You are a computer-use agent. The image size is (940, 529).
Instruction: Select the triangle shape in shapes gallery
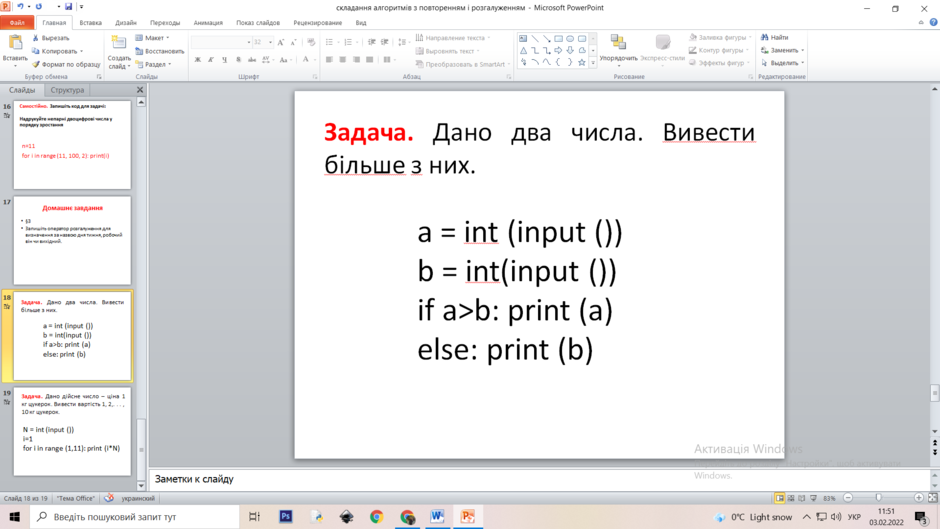(523, 50)
